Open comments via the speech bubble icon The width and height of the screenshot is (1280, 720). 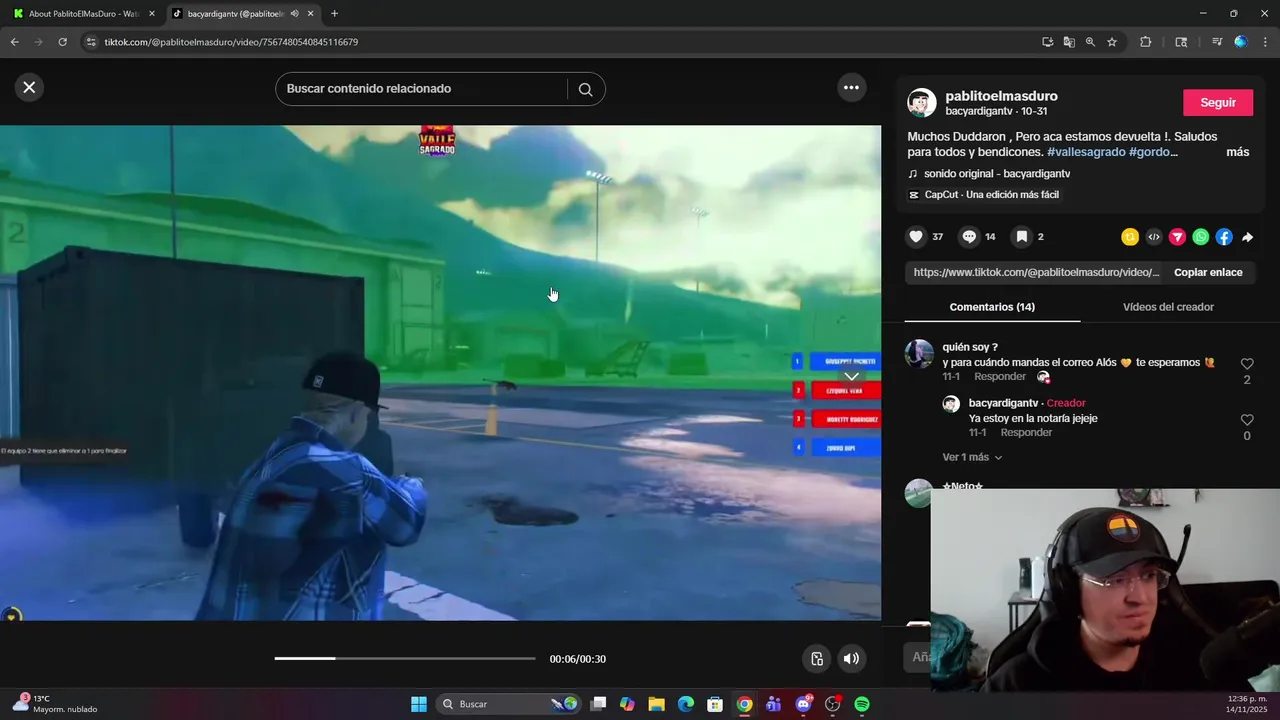point(968,237)
